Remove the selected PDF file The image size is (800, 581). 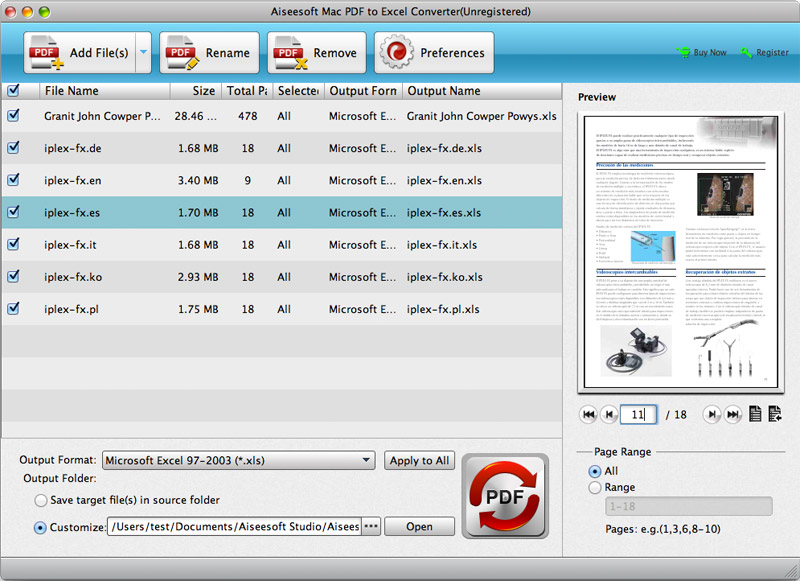tap(316, 52)
